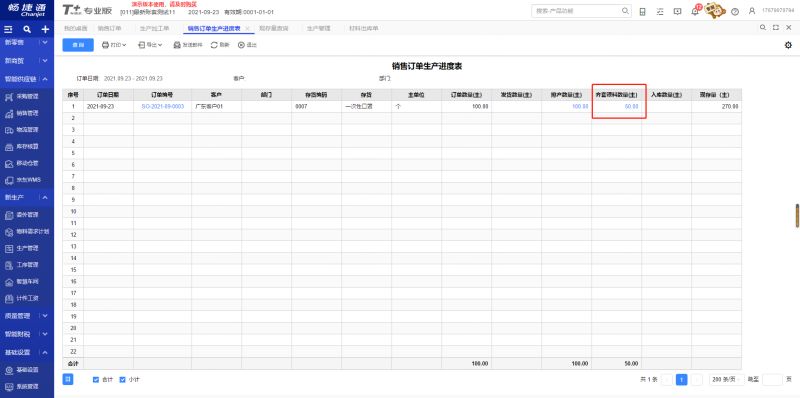Open the mobile phone icon in top bar
The height and width of the screenshot is (398, 800).
[642, 11]
